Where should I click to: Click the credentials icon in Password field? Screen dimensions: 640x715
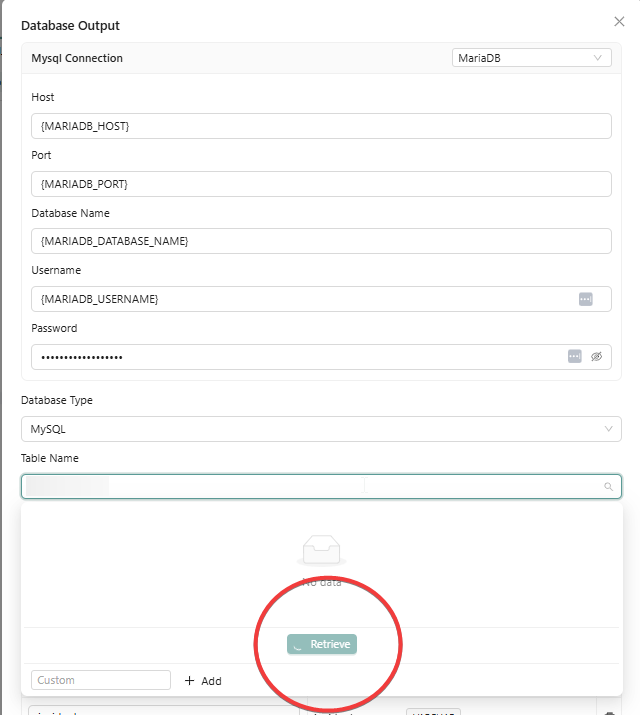[575, 356]
